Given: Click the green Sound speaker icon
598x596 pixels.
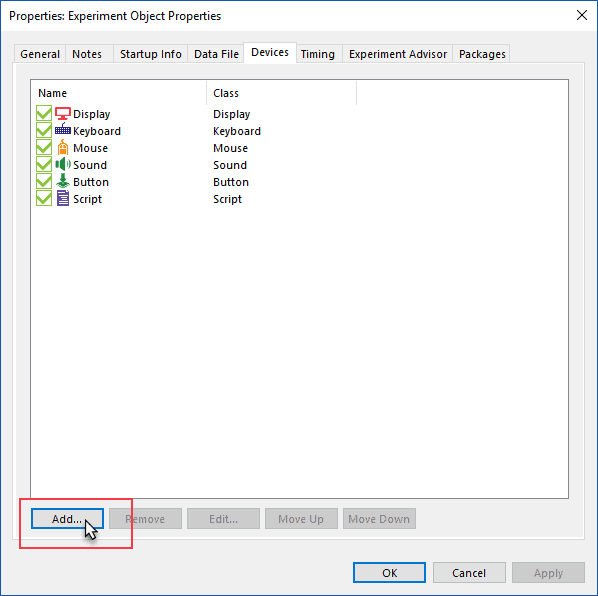Looking at the screenshot, I should click(x=63, y=164).
